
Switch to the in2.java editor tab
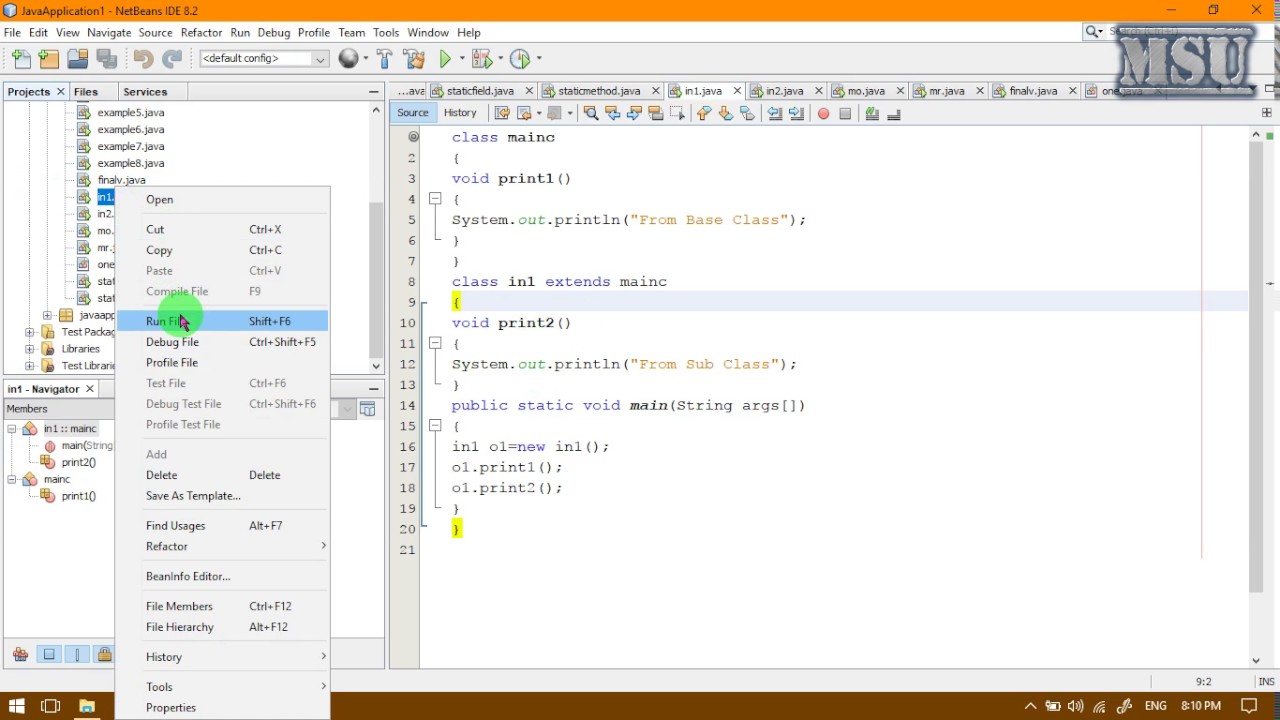pyautogui.click(x=784, y=91)
